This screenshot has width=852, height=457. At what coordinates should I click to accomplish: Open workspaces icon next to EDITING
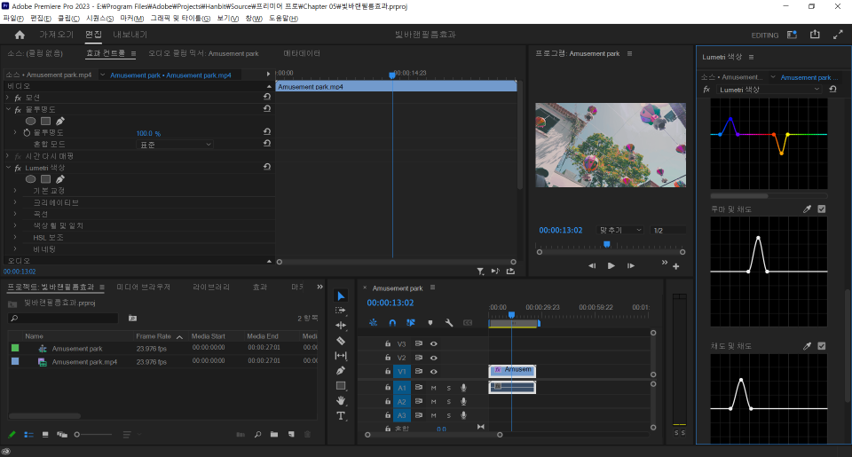(x=792, y=35)
